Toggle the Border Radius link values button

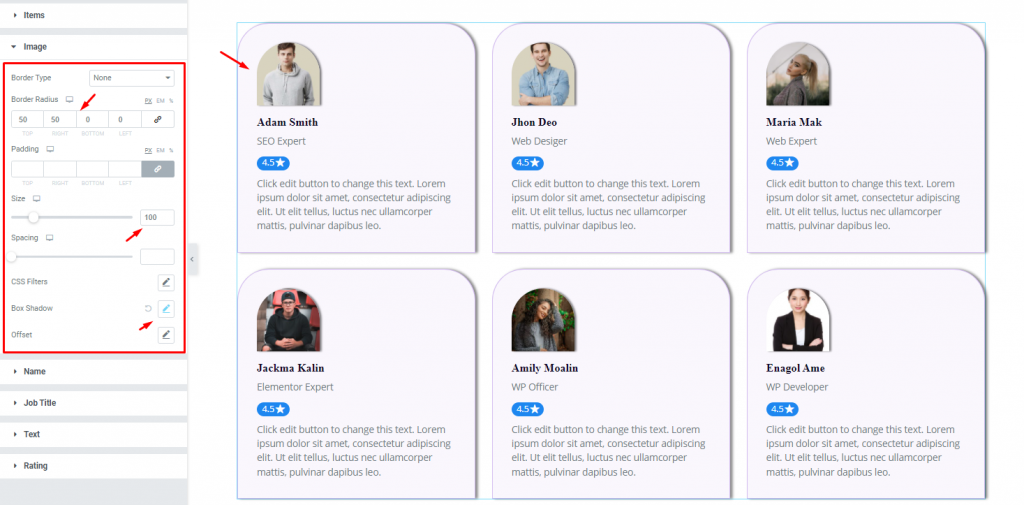click(x=157, y=120)
